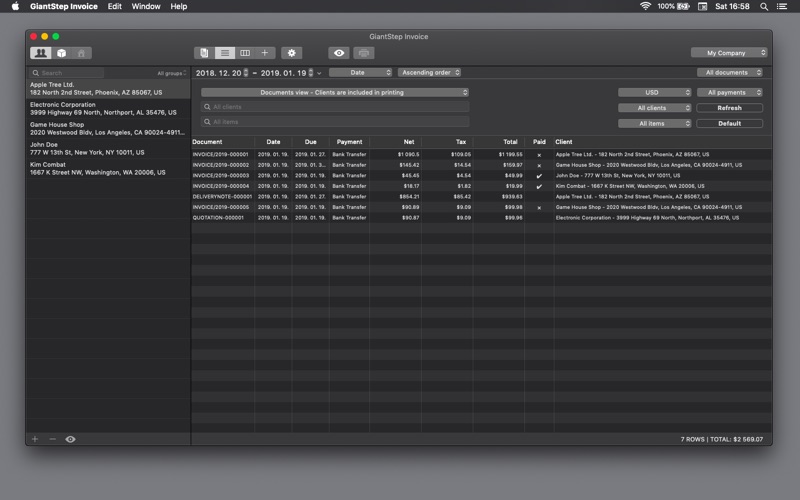Viewport: 800px width, 500px height.
Task: Toggle paid mark for INVOICE/2019-000005
Action: [539, 208]
